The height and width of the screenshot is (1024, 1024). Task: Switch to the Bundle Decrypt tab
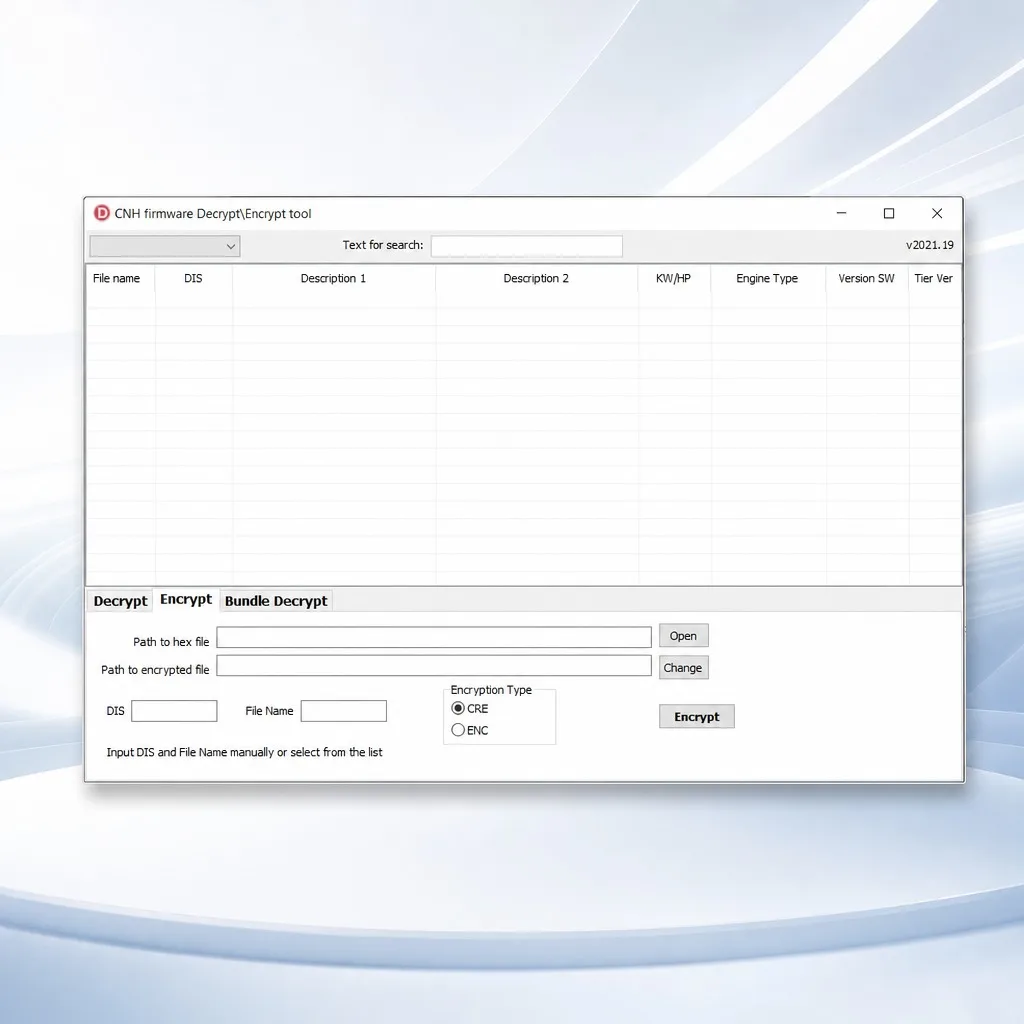(276, 601)
